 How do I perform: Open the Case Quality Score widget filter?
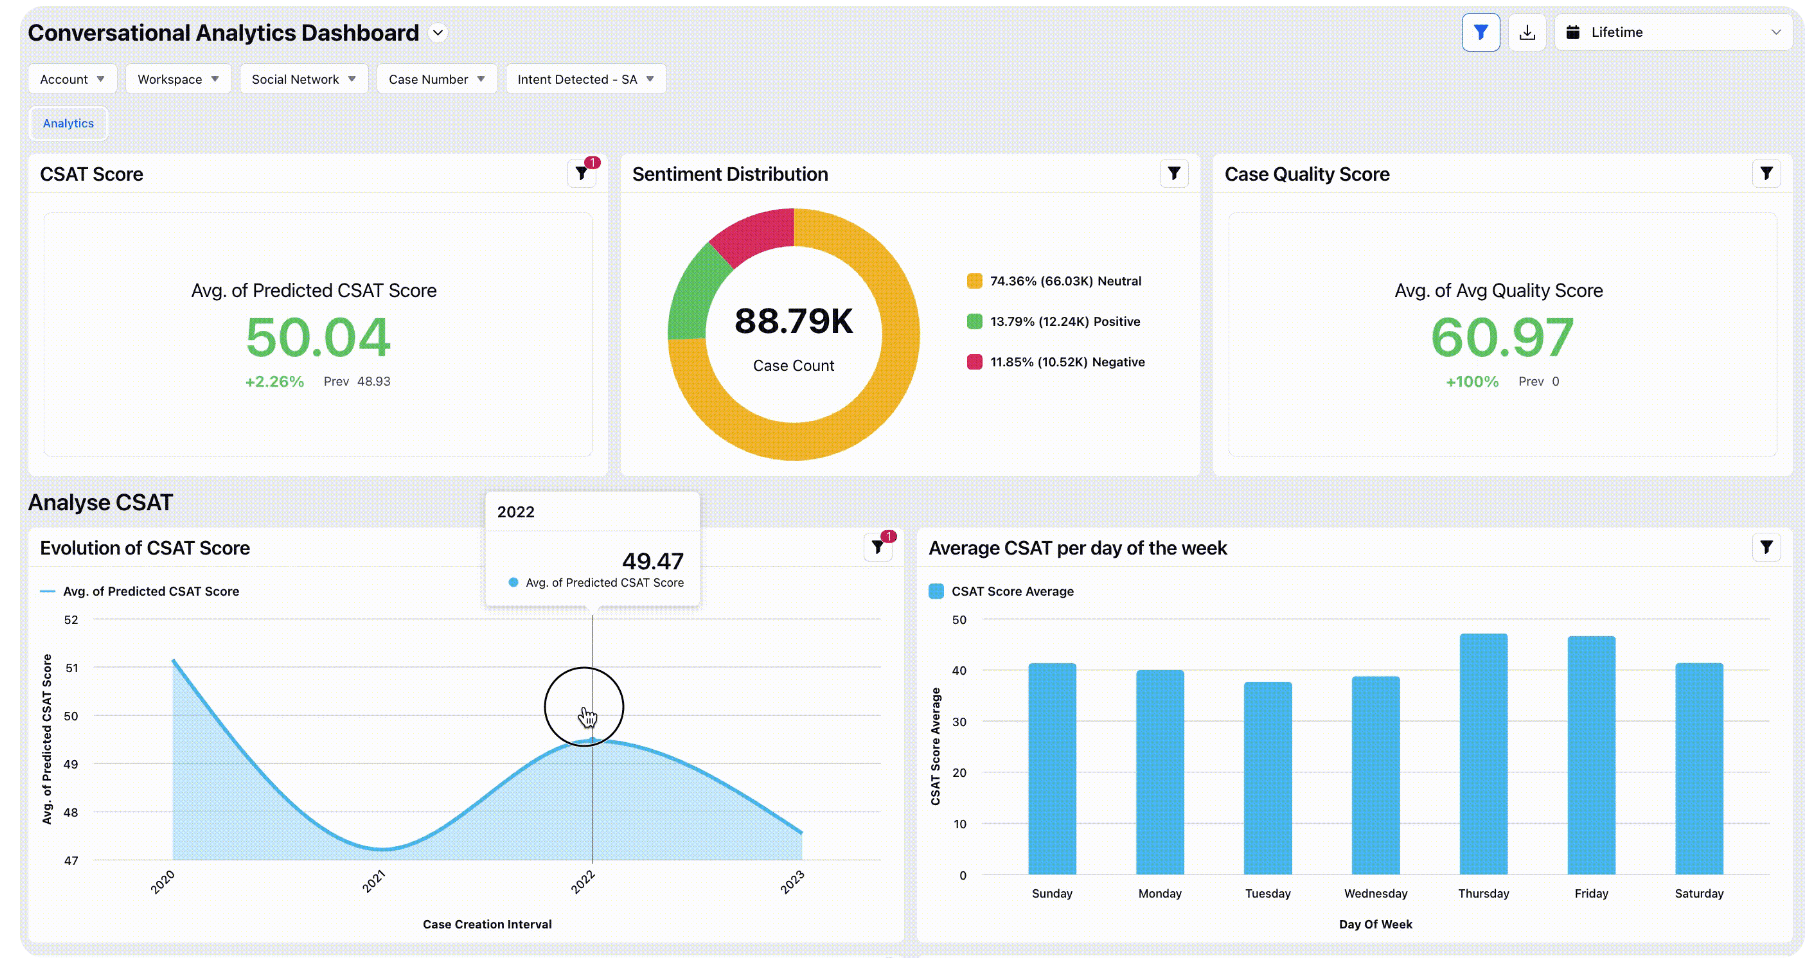coord(1766,174)
